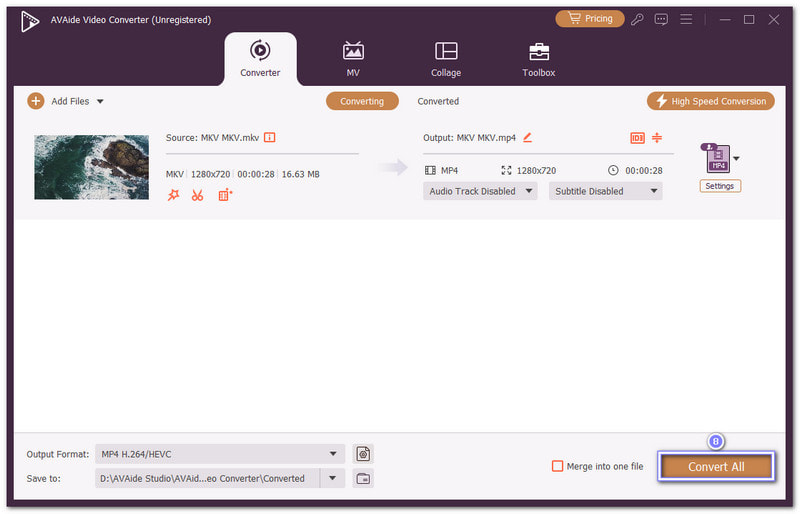Open the Output Format combo box
The width and height of the screenshot is (800, 514).
[220, 454]
